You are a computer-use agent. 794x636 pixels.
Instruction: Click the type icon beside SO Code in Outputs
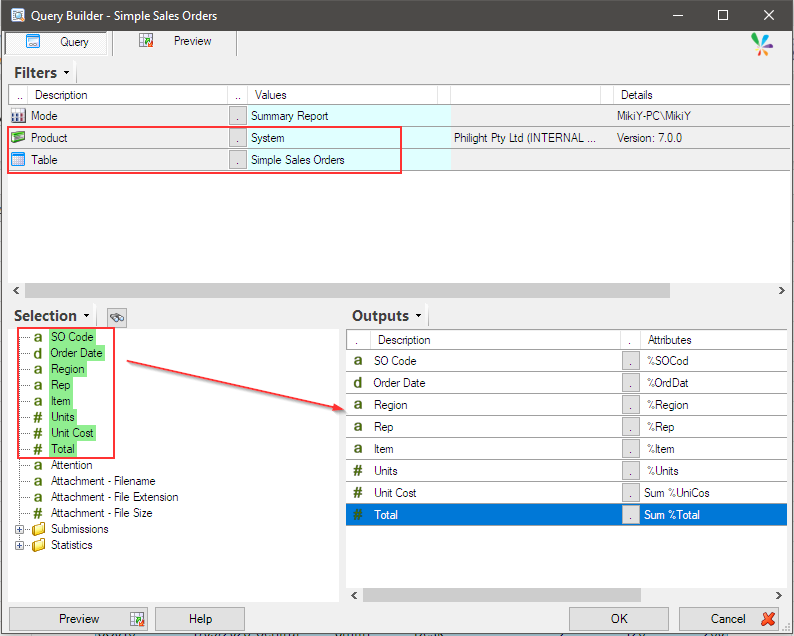(358, 361)
